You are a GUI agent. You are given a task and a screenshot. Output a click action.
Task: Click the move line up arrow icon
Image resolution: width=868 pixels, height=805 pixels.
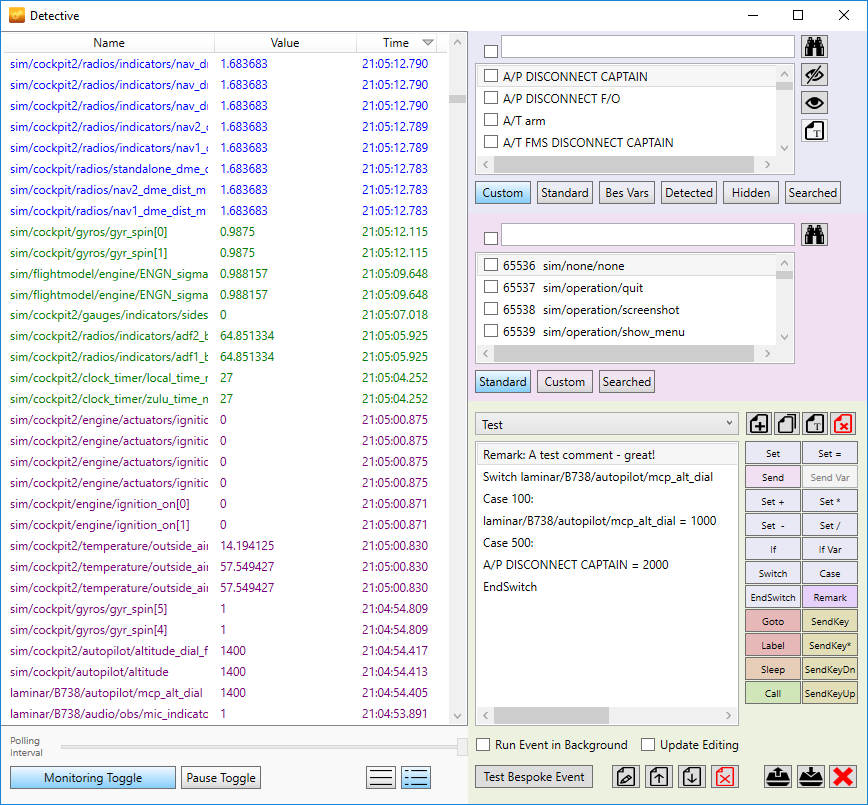[658, 777]
